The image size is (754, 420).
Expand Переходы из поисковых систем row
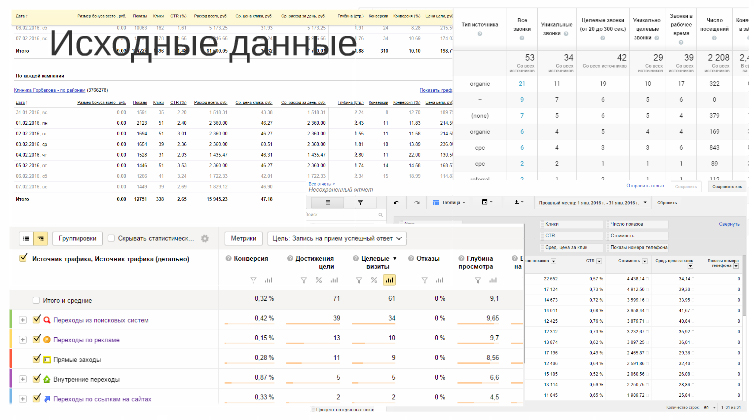pos(23,320)
